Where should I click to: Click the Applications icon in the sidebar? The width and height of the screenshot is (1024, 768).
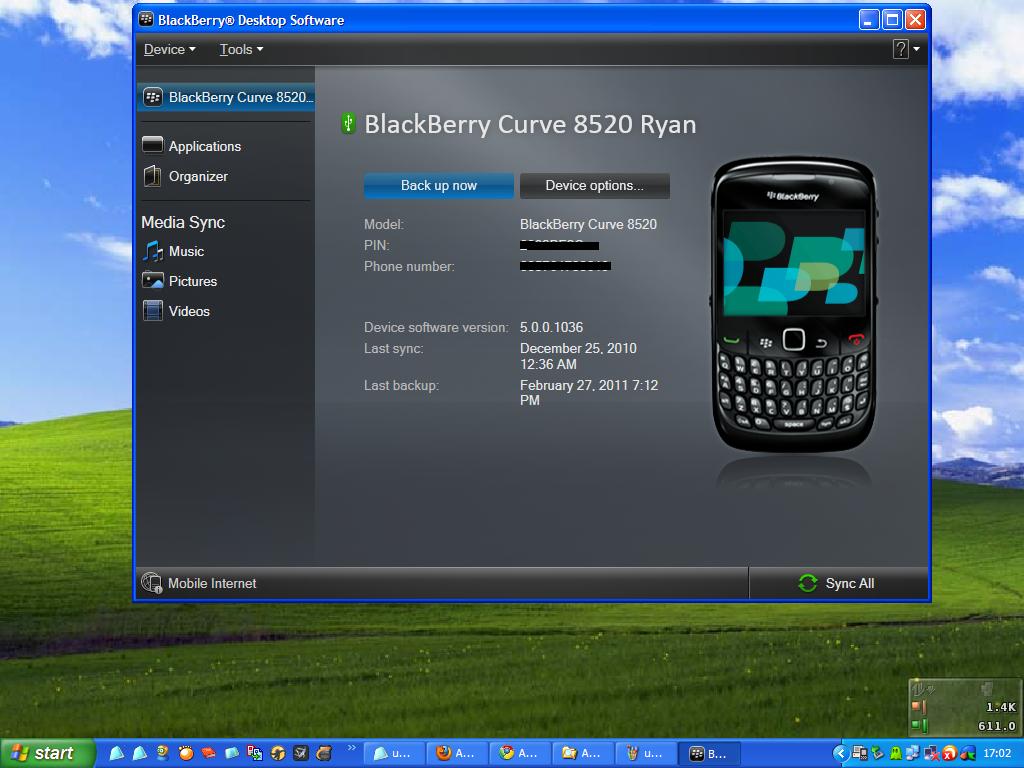152,145
